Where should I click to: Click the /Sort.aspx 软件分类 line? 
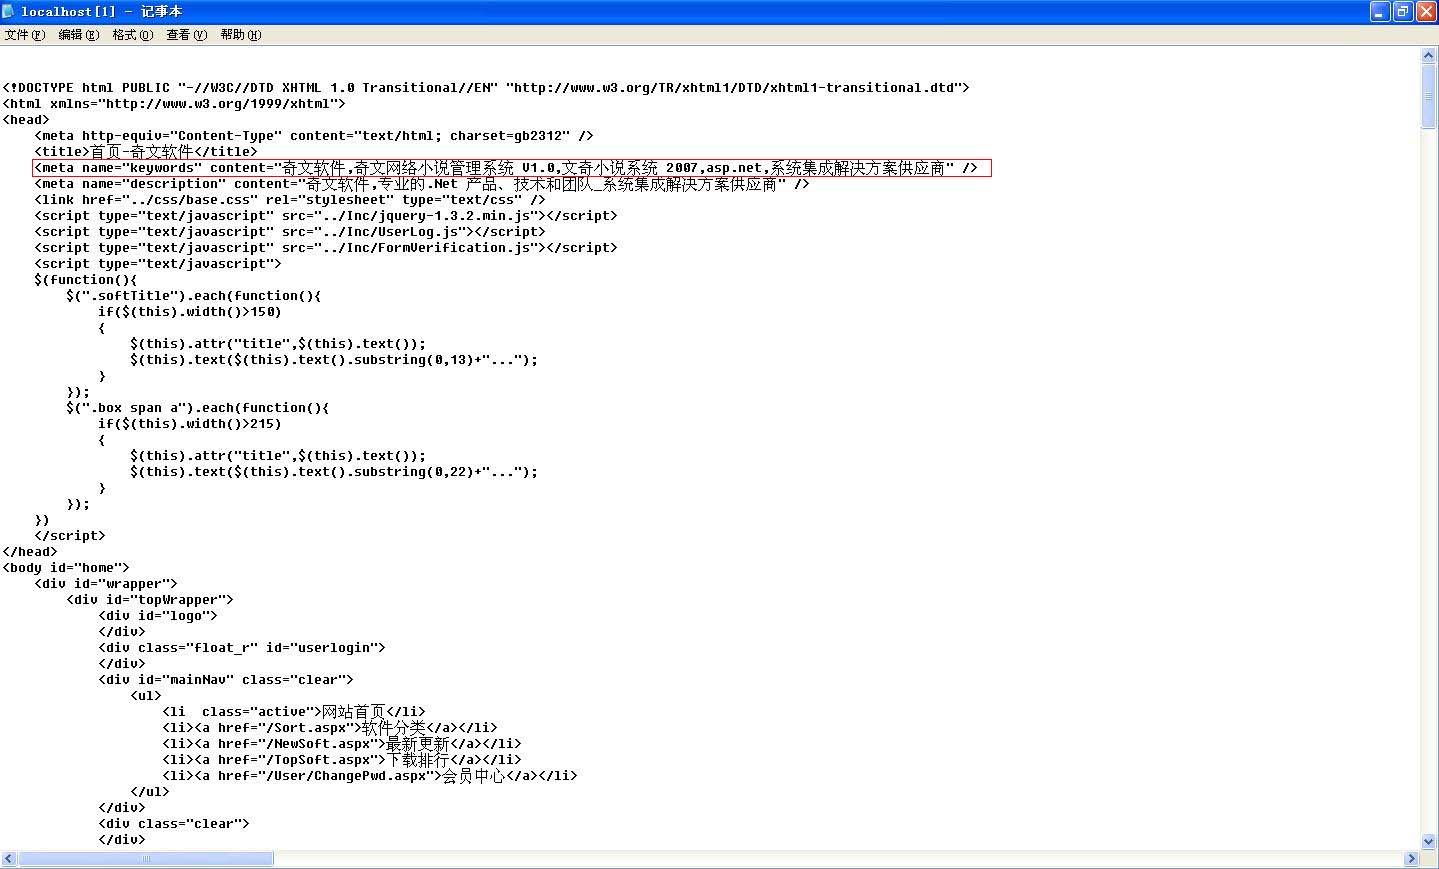click(x=330, y=728)
